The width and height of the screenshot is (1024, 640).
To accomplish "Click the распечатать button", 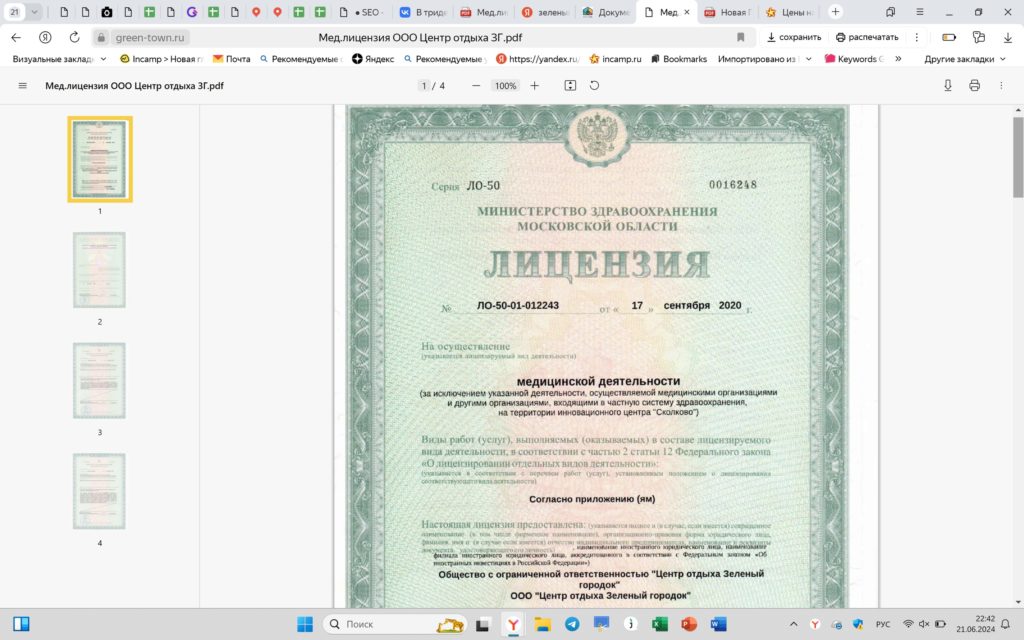I will (x=867, y=37).
